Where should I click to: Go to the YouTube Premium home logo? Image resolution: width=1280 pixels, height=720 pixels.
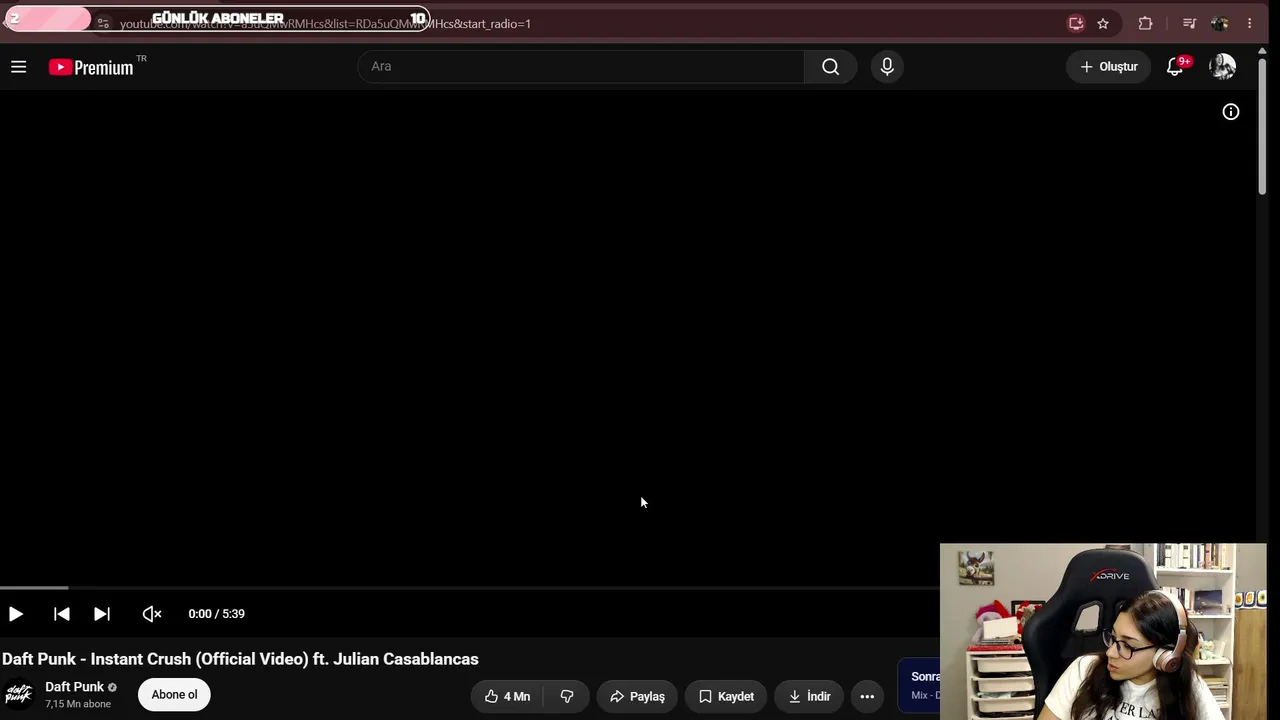point(91,67)
